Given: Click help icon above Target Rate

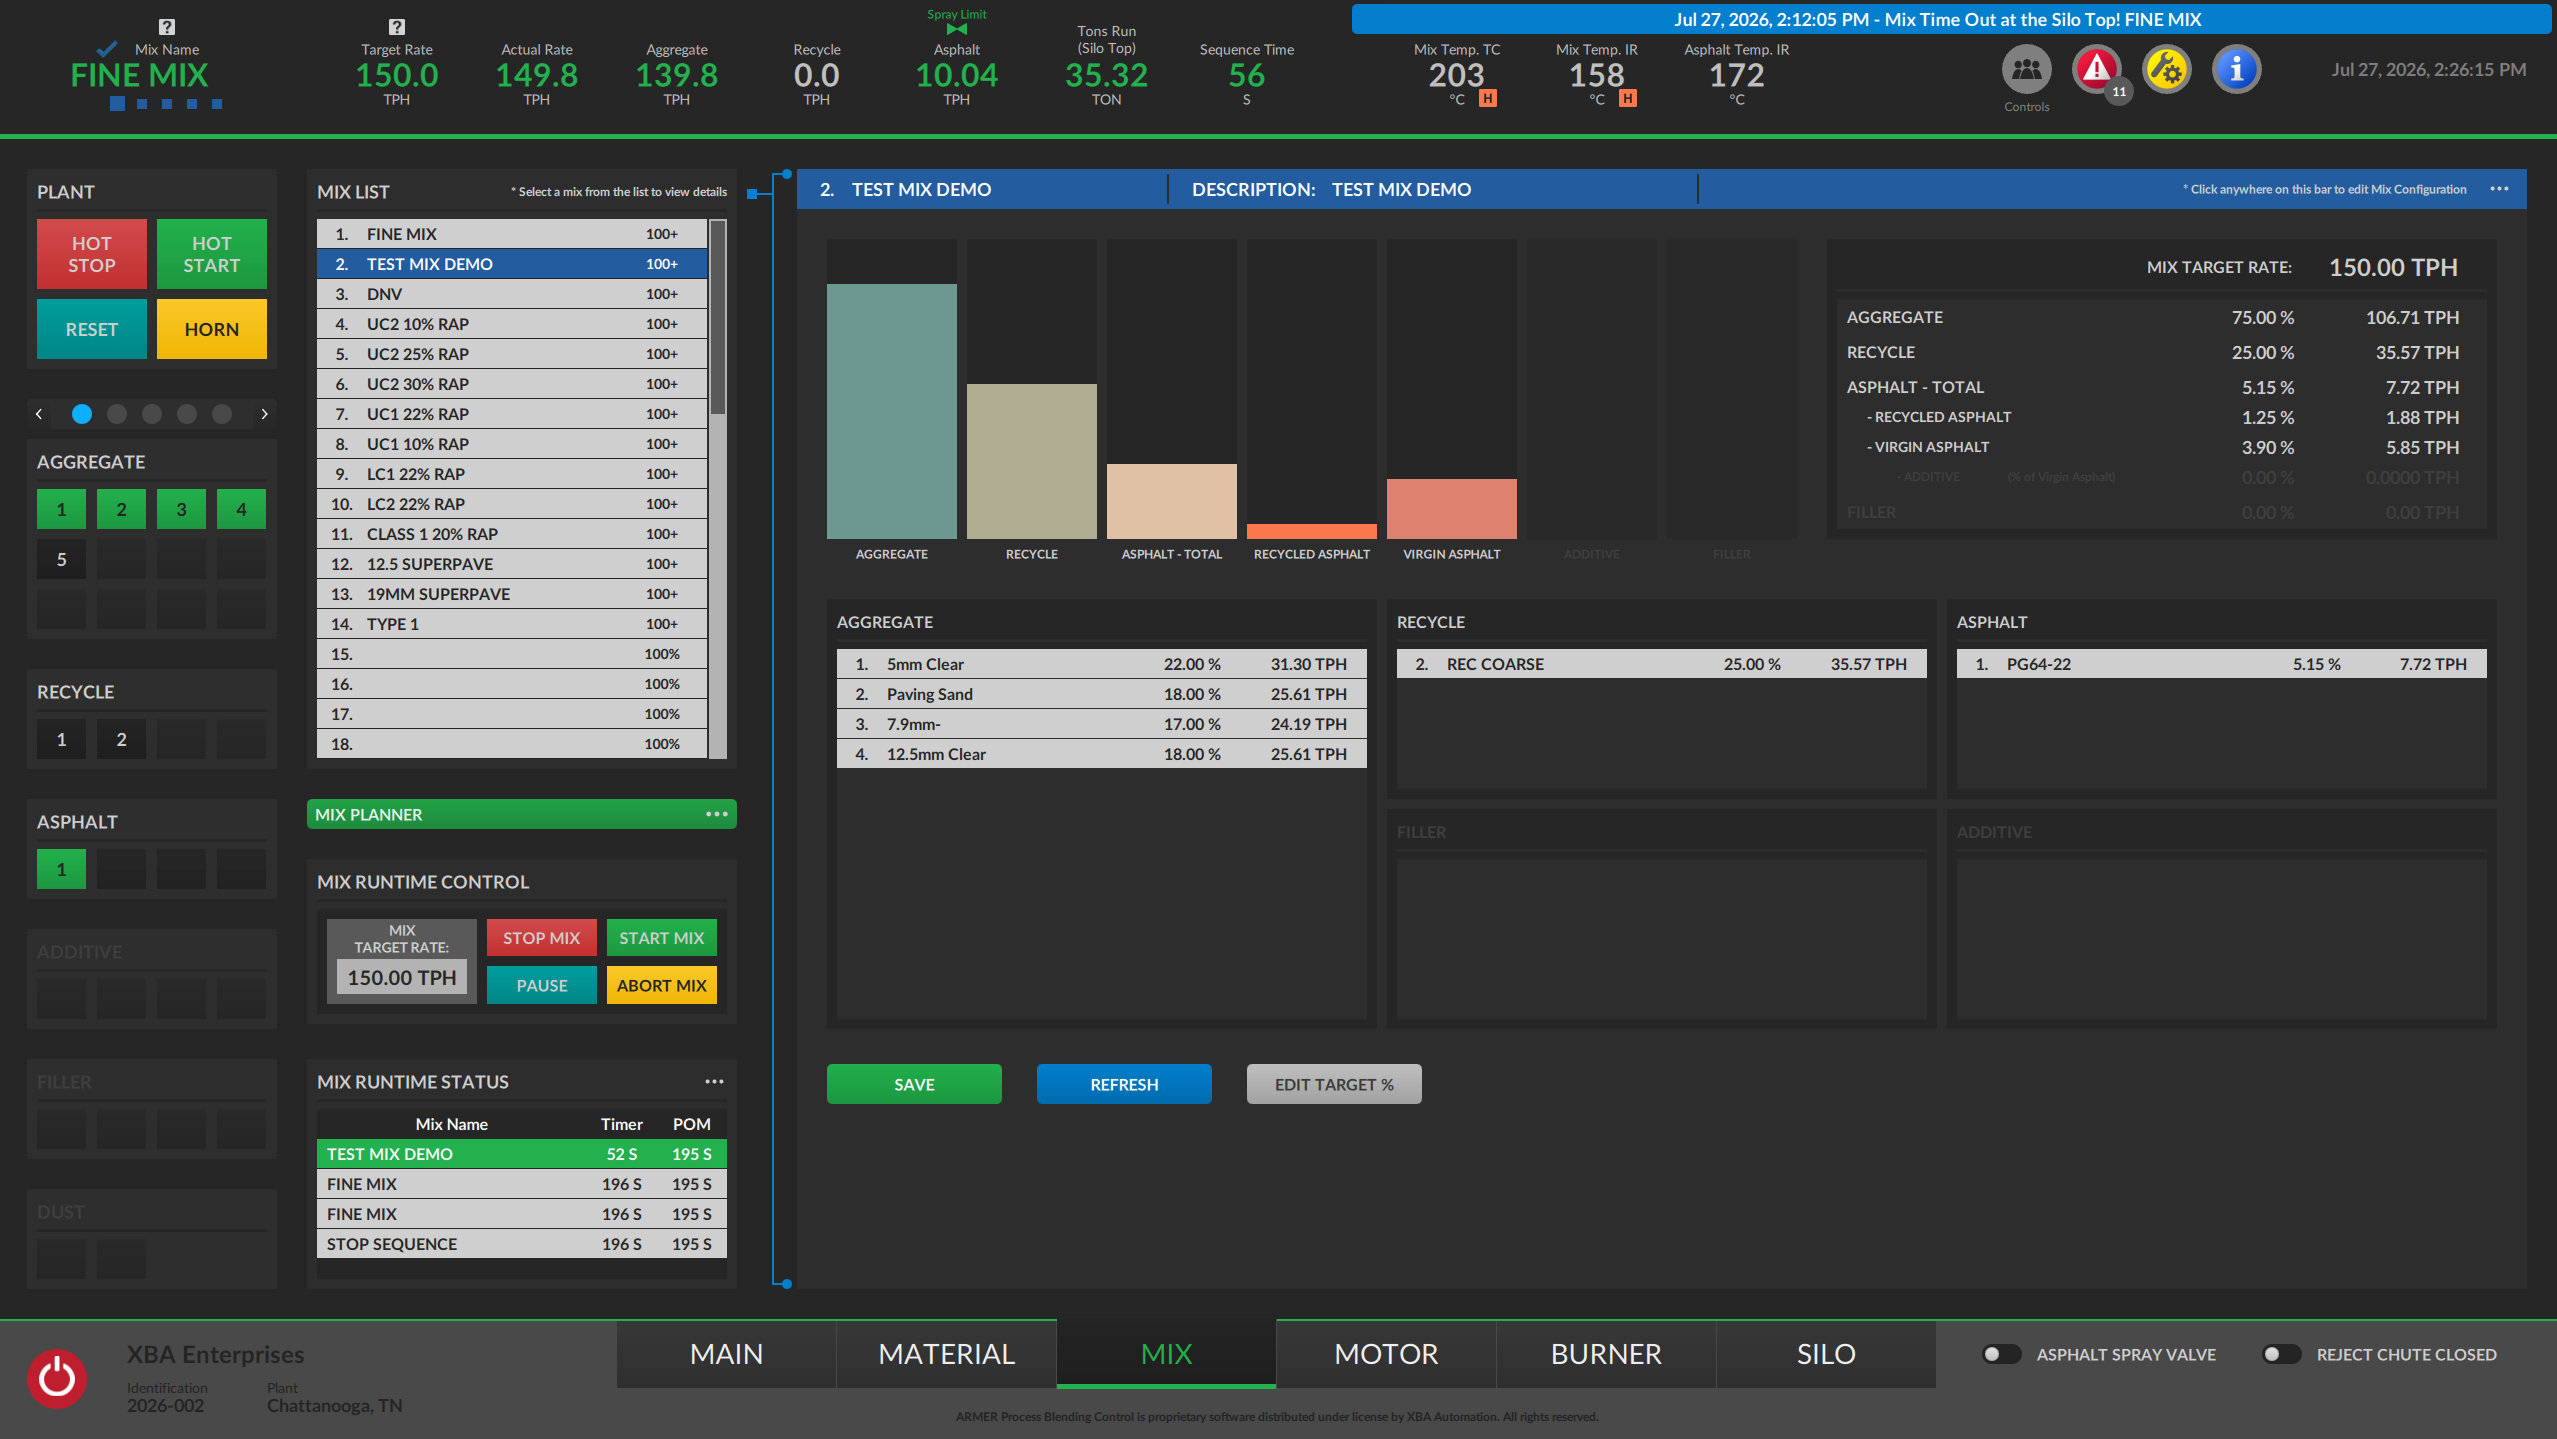Looking at the screenshot, I should (397, 27).
